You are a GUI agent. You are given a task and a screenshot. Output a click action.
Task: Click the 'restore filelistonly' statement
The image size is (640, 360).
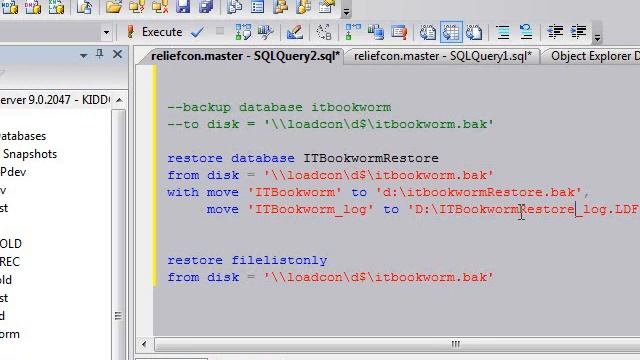(x=247, y=260)
